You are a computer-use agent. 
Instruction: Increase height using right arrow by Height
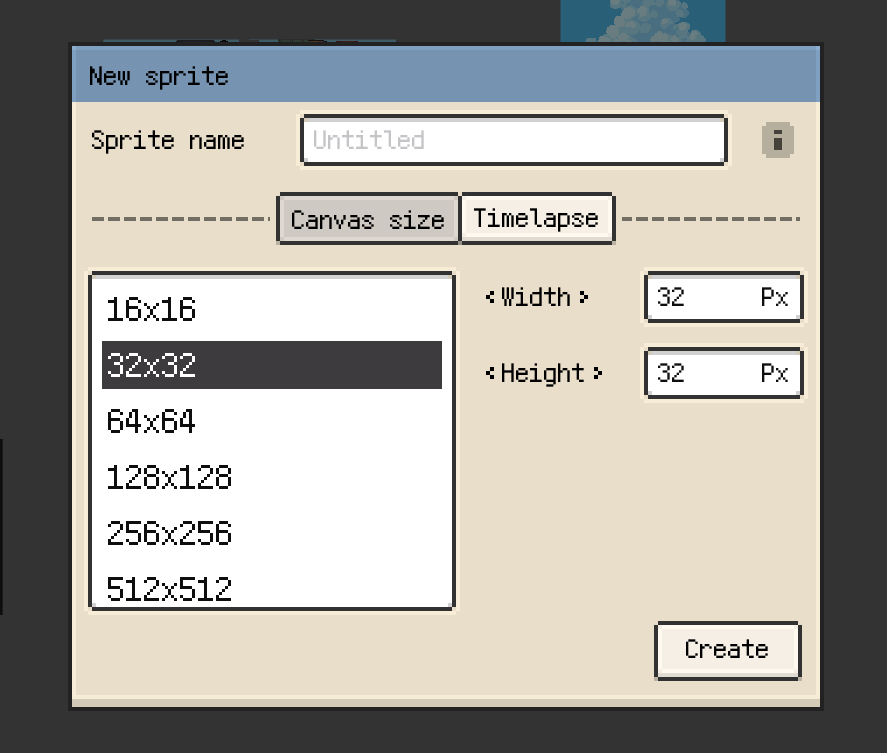tap(598, 373)
